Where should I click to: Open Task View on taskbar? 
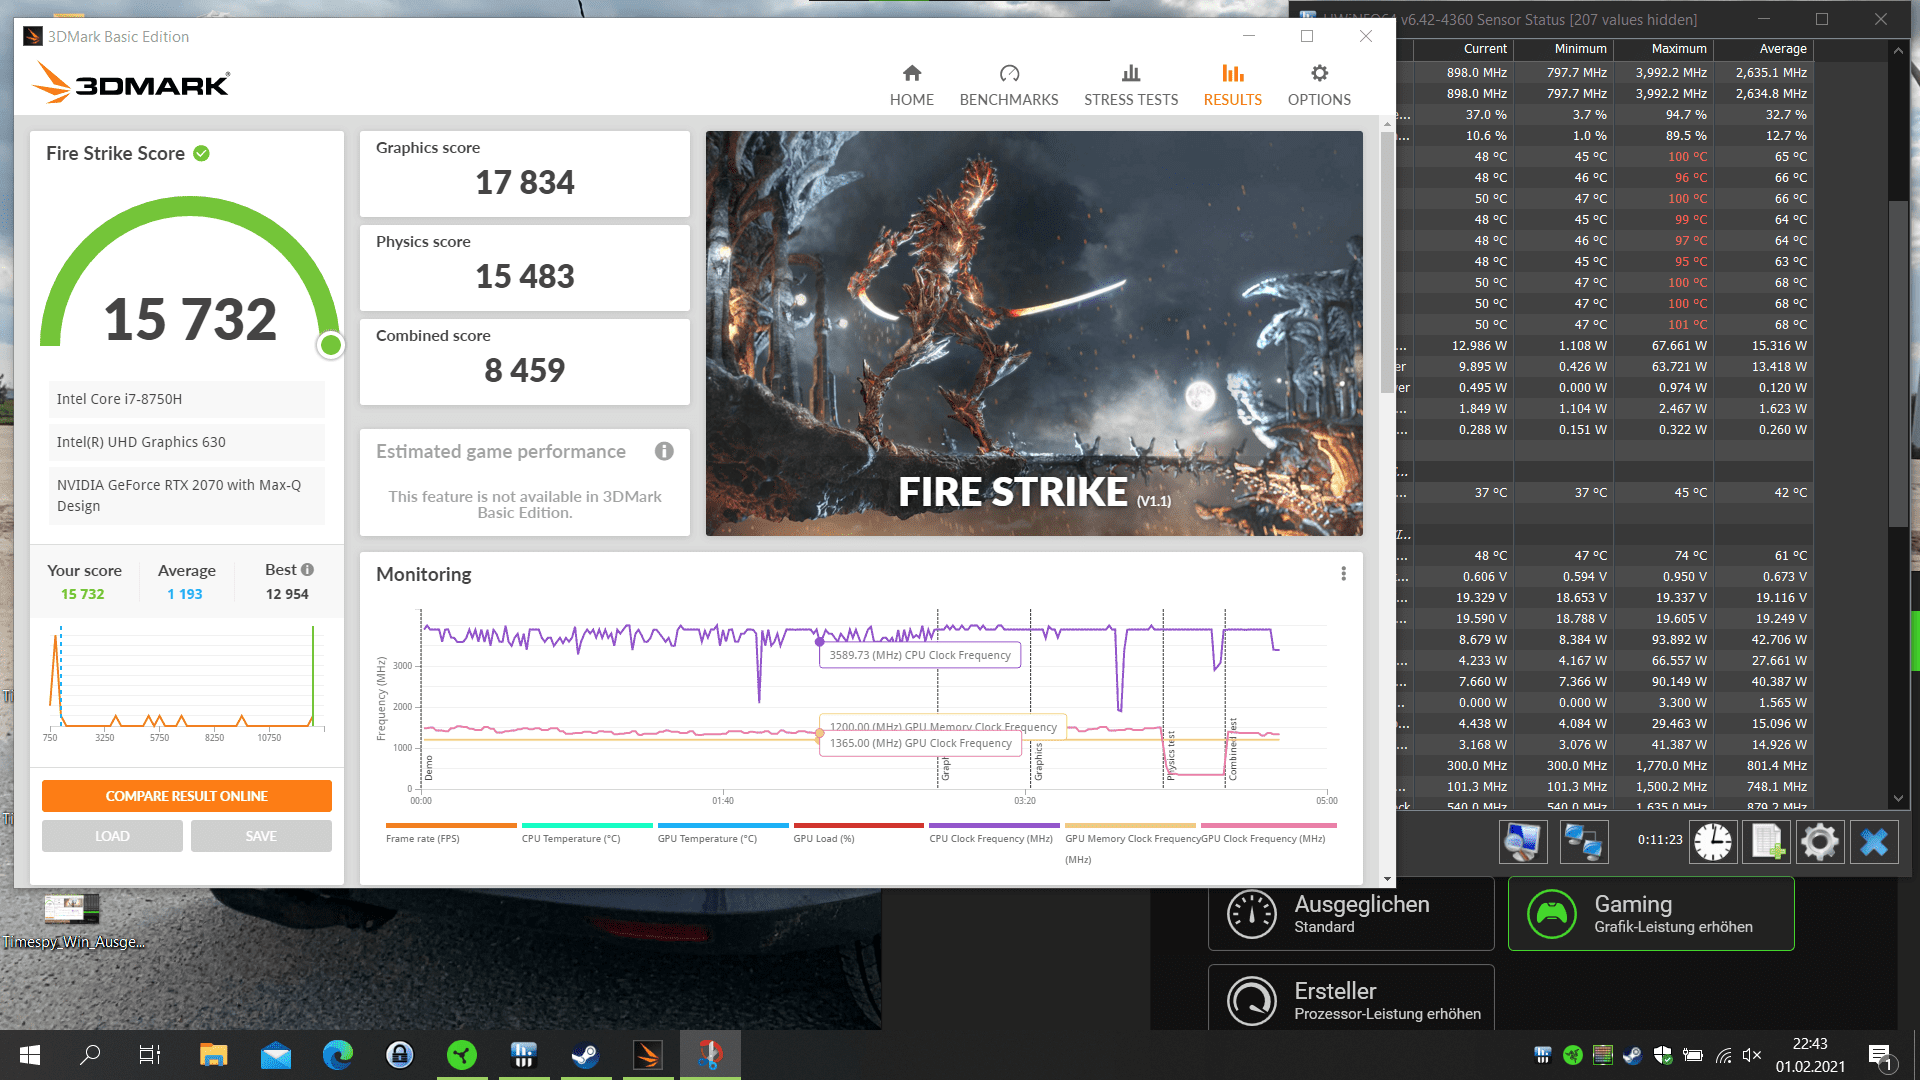click(x=150, y=1055)
